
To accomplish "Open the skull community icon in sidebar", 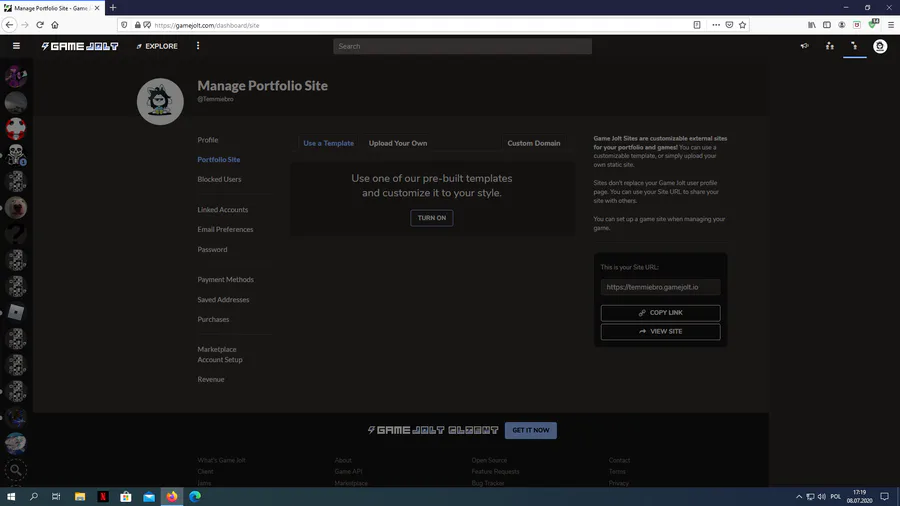I will (16, 155).
